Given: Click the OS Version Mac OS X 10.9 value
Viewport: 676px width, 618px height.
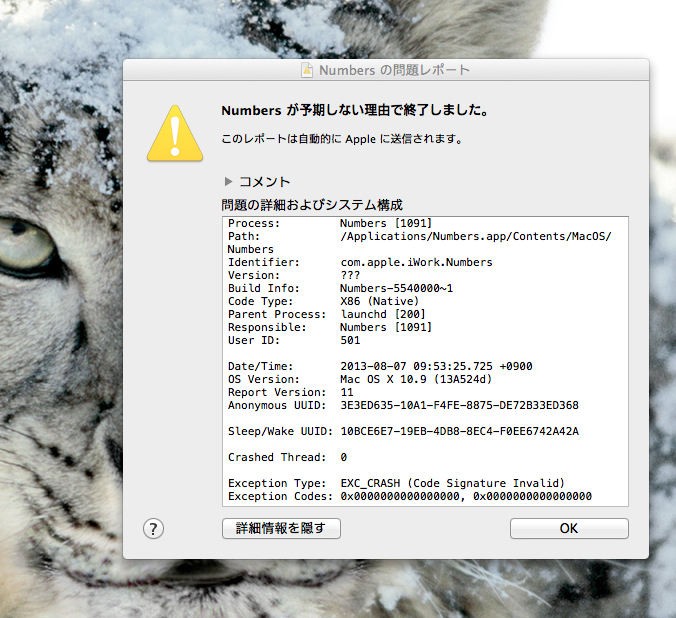Looking at the screenshot, I should click(x=416, y=379).
